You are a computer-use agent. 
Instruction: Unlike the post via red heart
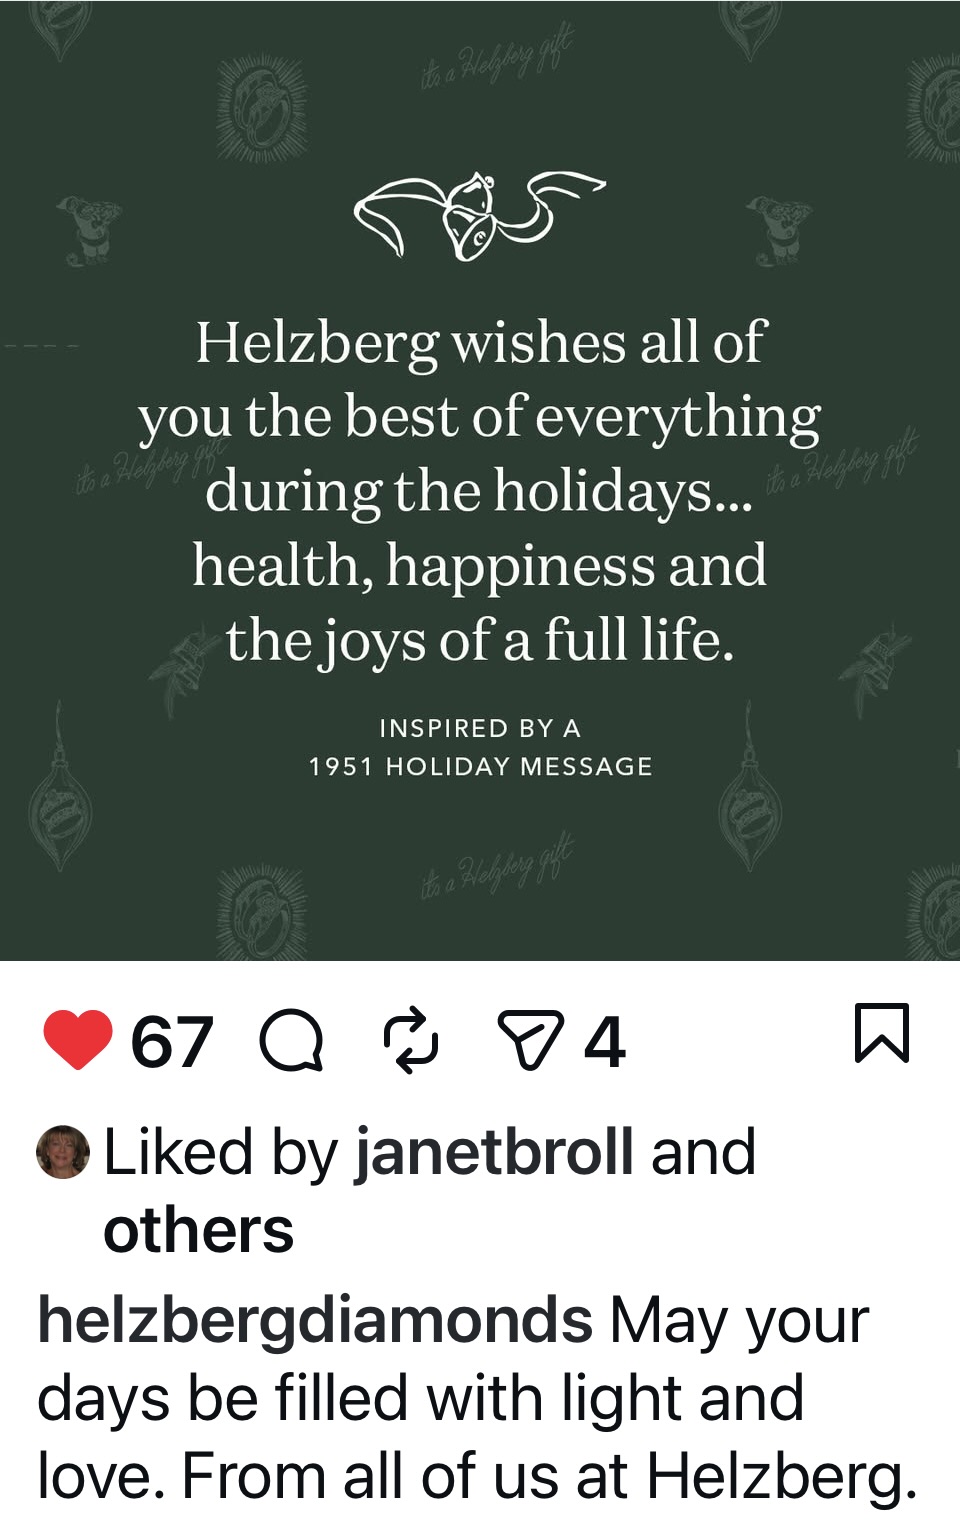[77, 1040]
